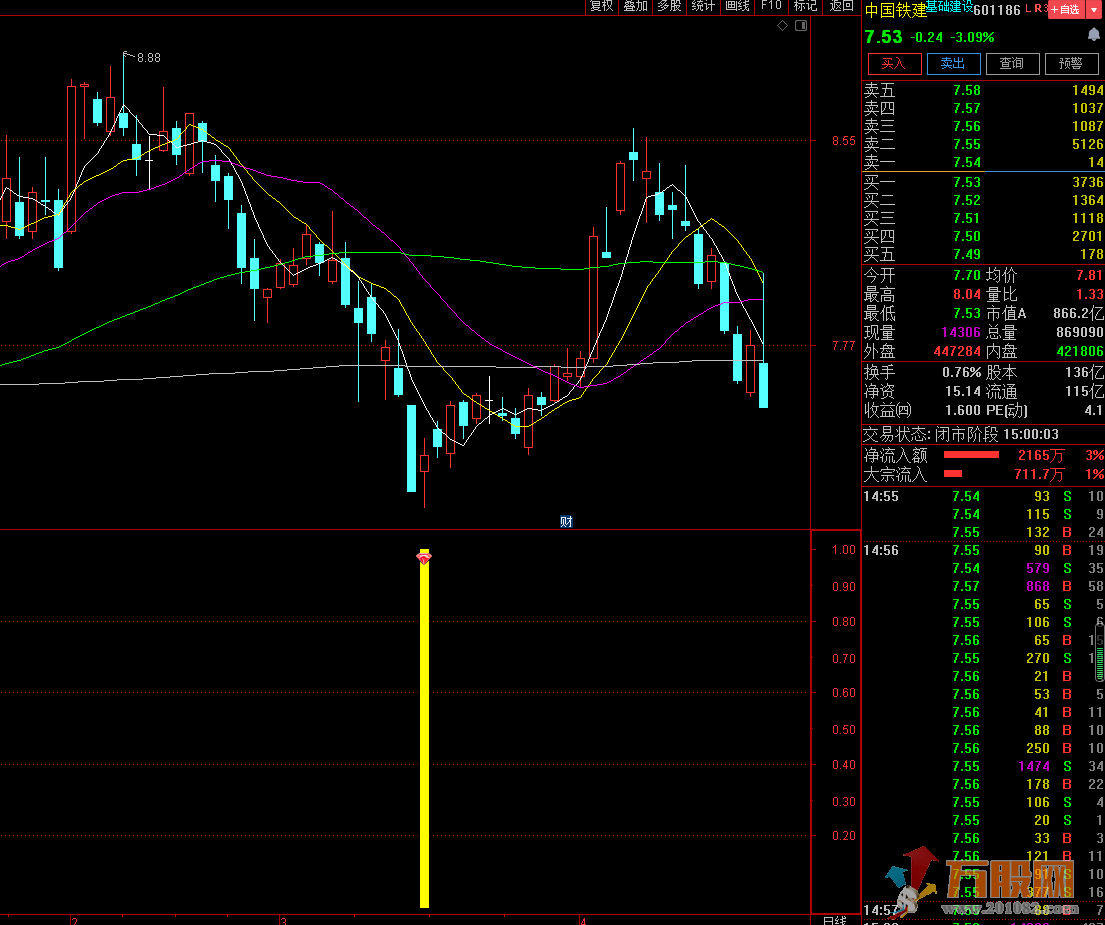Image resolution: width=1105 pixels, height=925 pixels.
Task: Click the stock code 601186
Action: coord(996,10)
